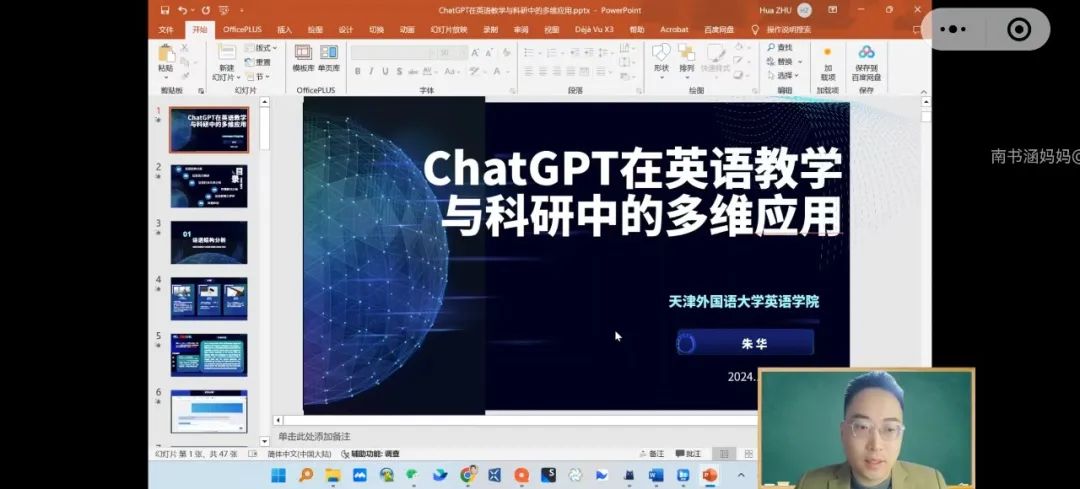Click 简体中文(中国大陆) language status
The height and width of the screenshot is (489, 1080).
click(300, 454)
